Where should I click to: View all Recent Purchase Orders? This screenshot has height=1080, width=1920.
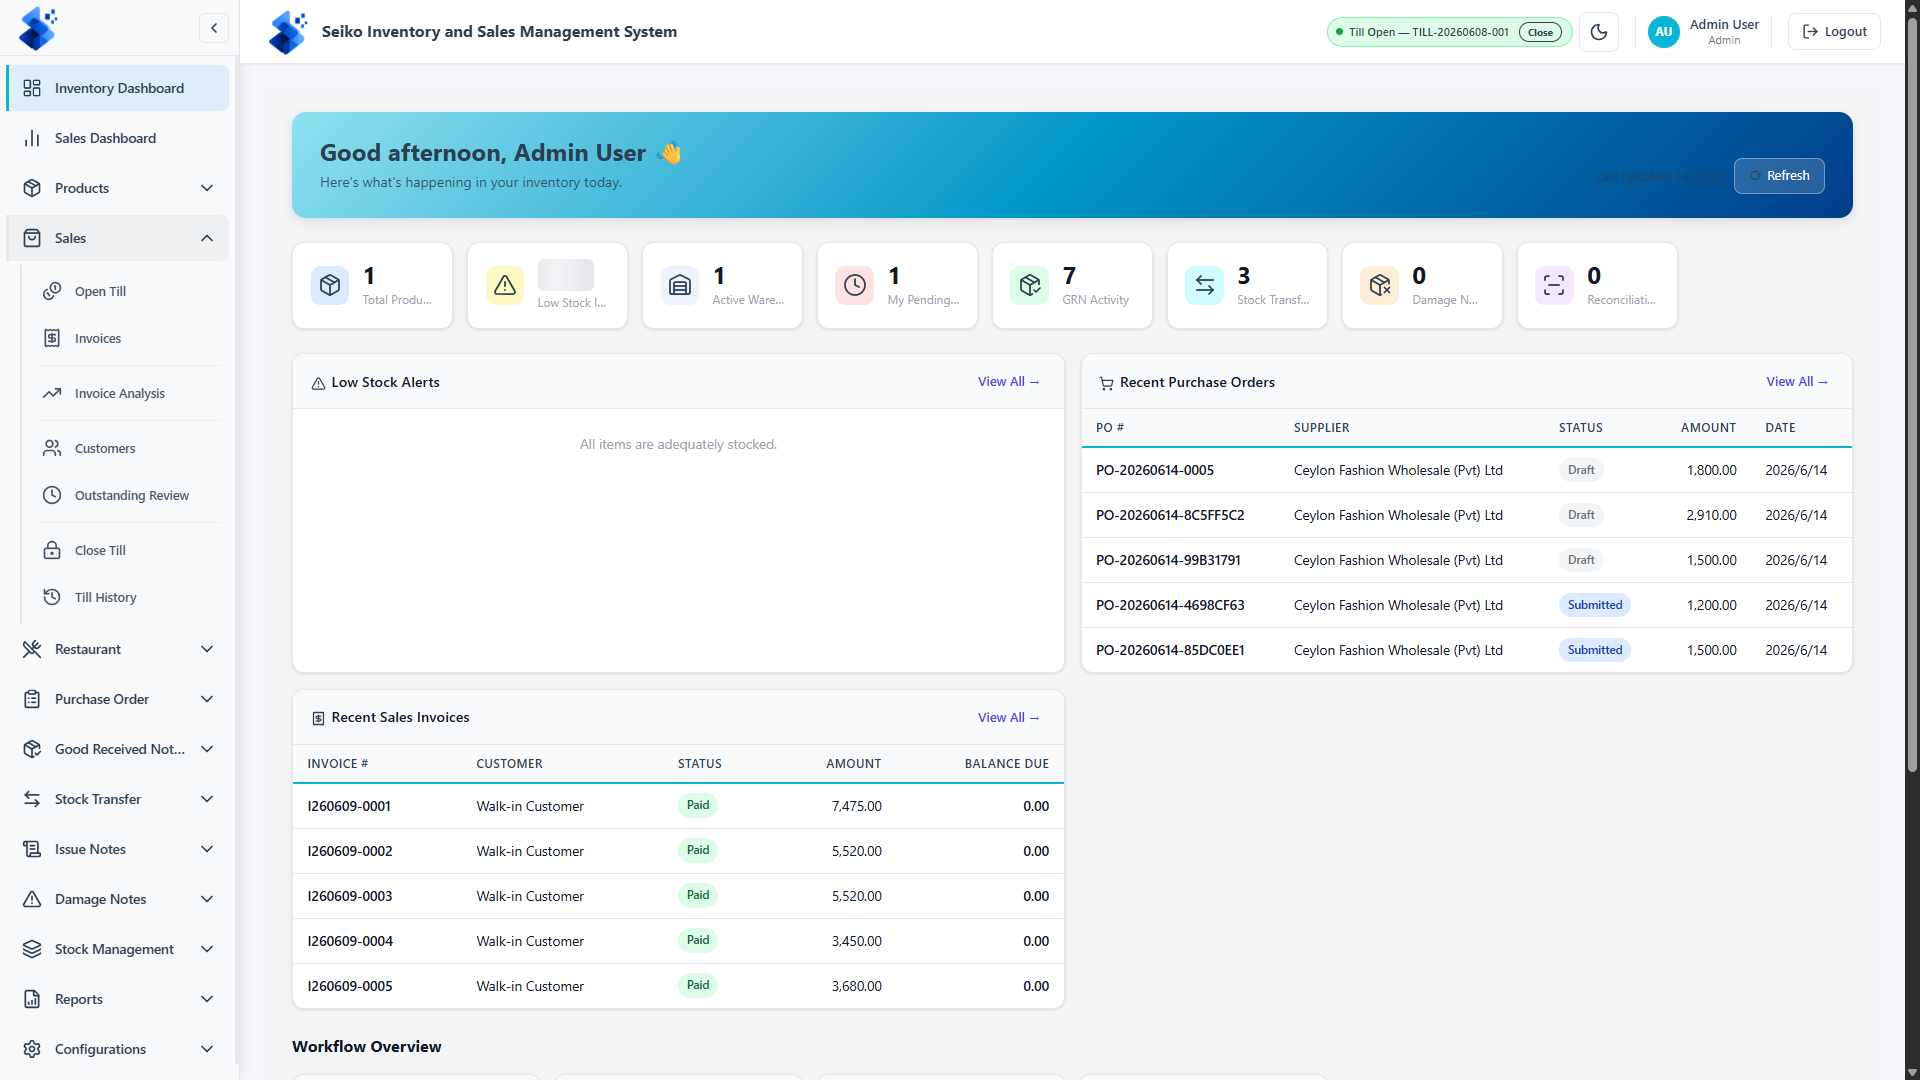pos(1797,382)
